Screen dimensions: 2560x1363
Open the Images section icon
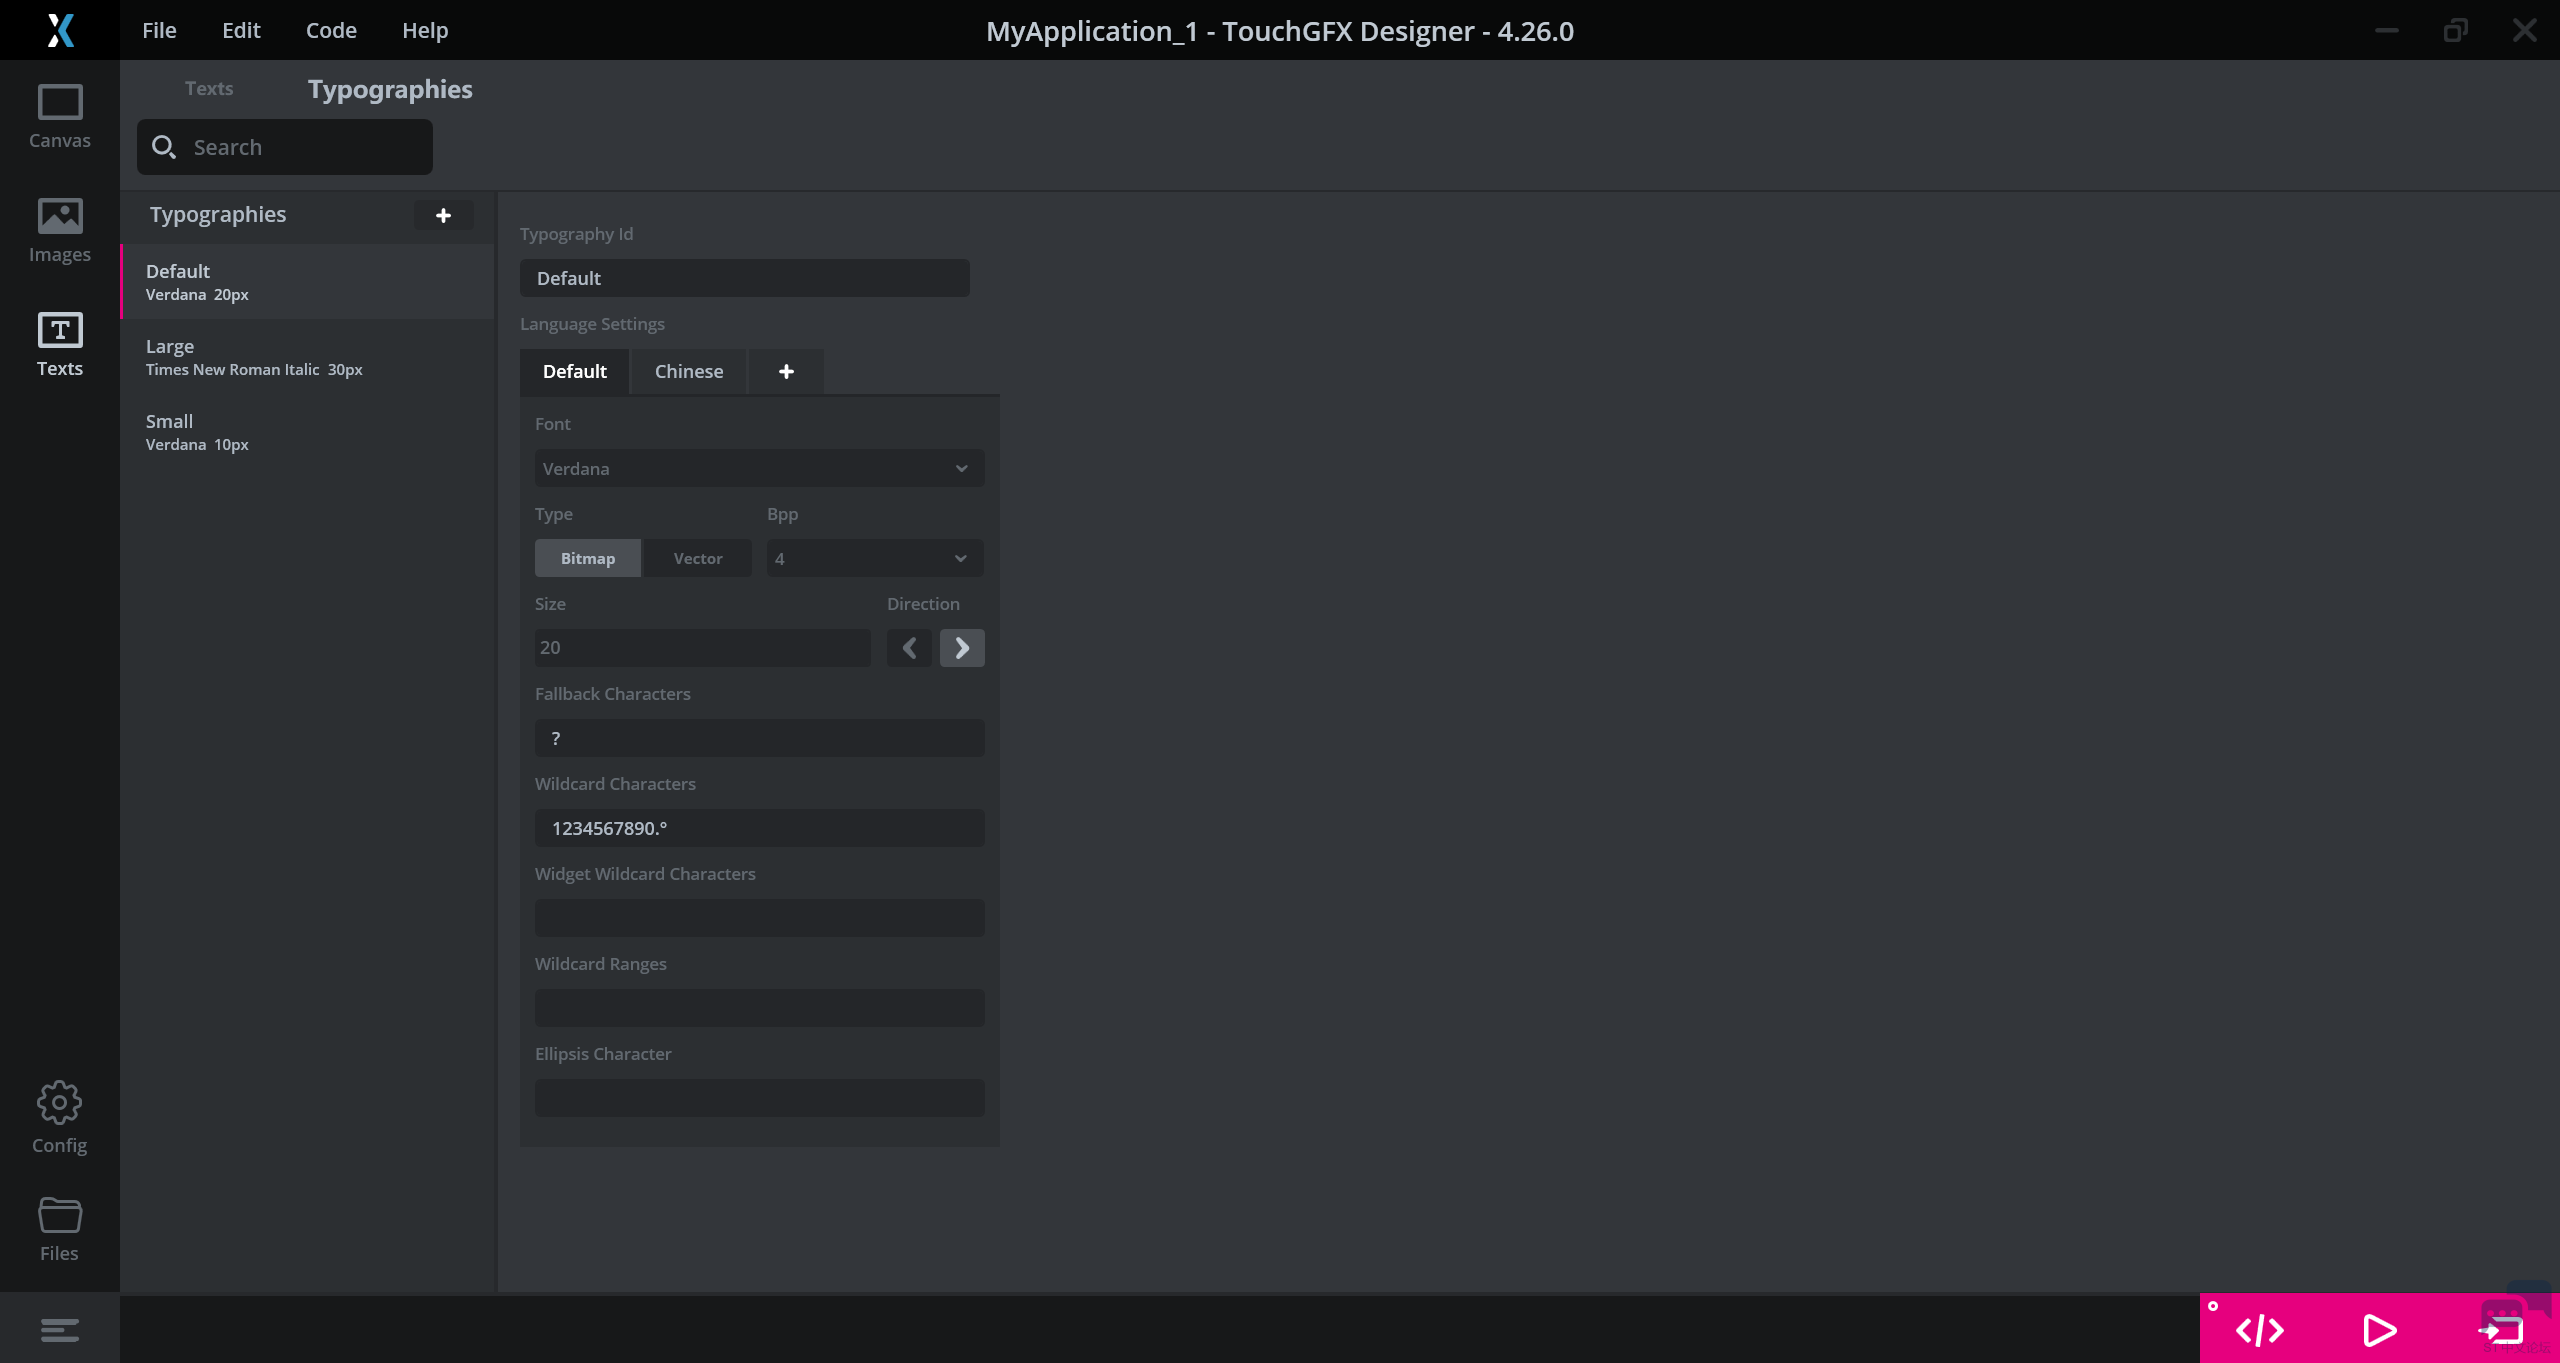pos(59,230)
